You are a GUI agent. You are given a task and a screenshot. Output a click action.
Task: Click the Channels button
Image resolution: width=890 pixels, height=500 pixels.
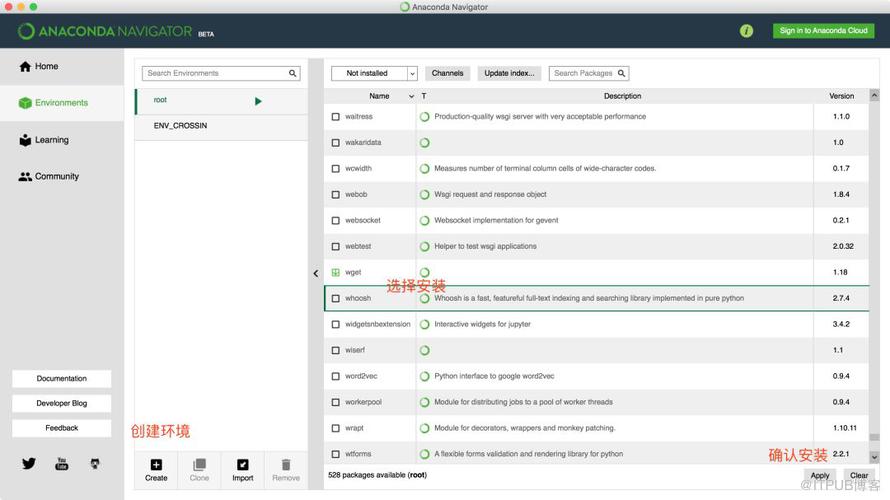coord(447,73)
